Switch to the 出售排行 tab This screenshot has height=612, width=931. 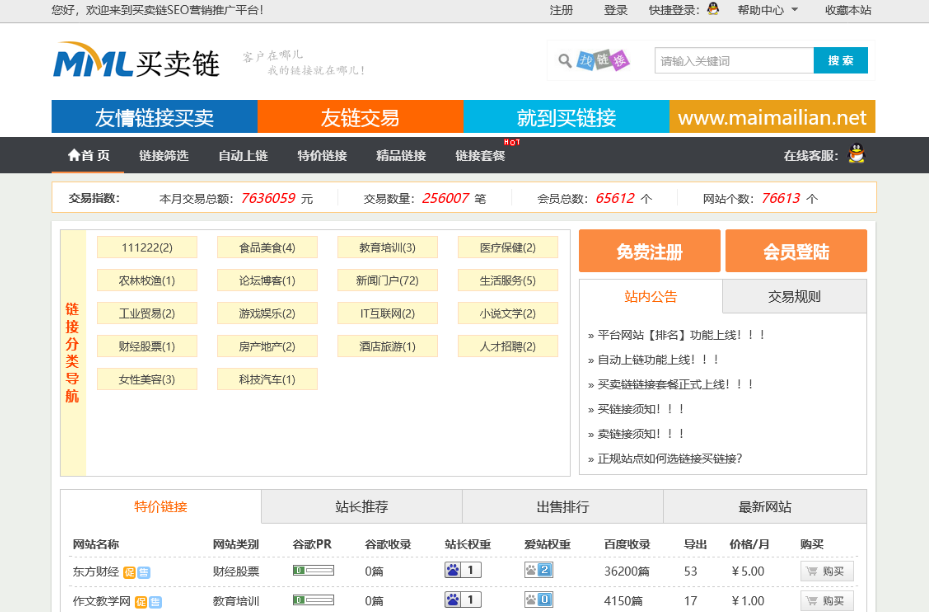(563, 506)
